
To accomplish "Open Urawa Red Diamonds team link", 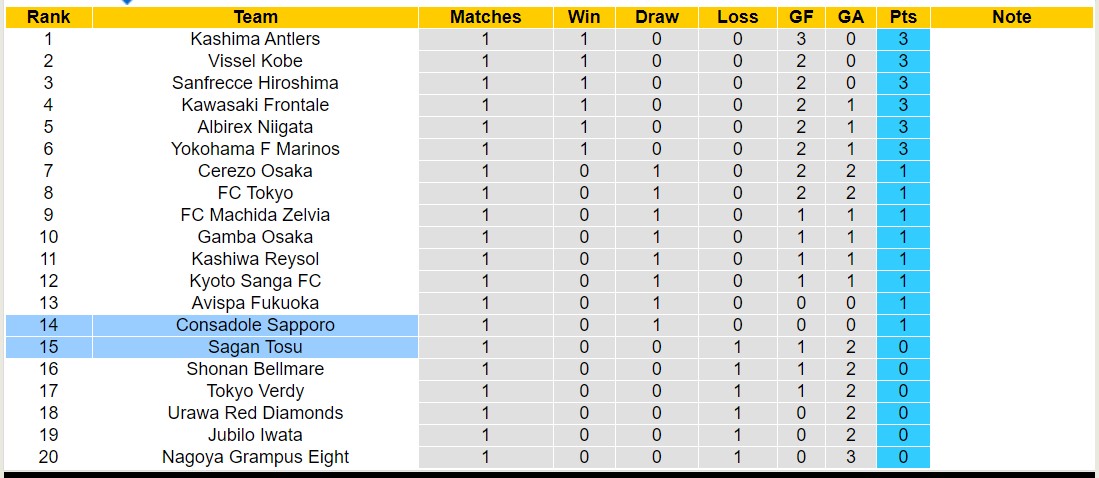I will [255, 413].
